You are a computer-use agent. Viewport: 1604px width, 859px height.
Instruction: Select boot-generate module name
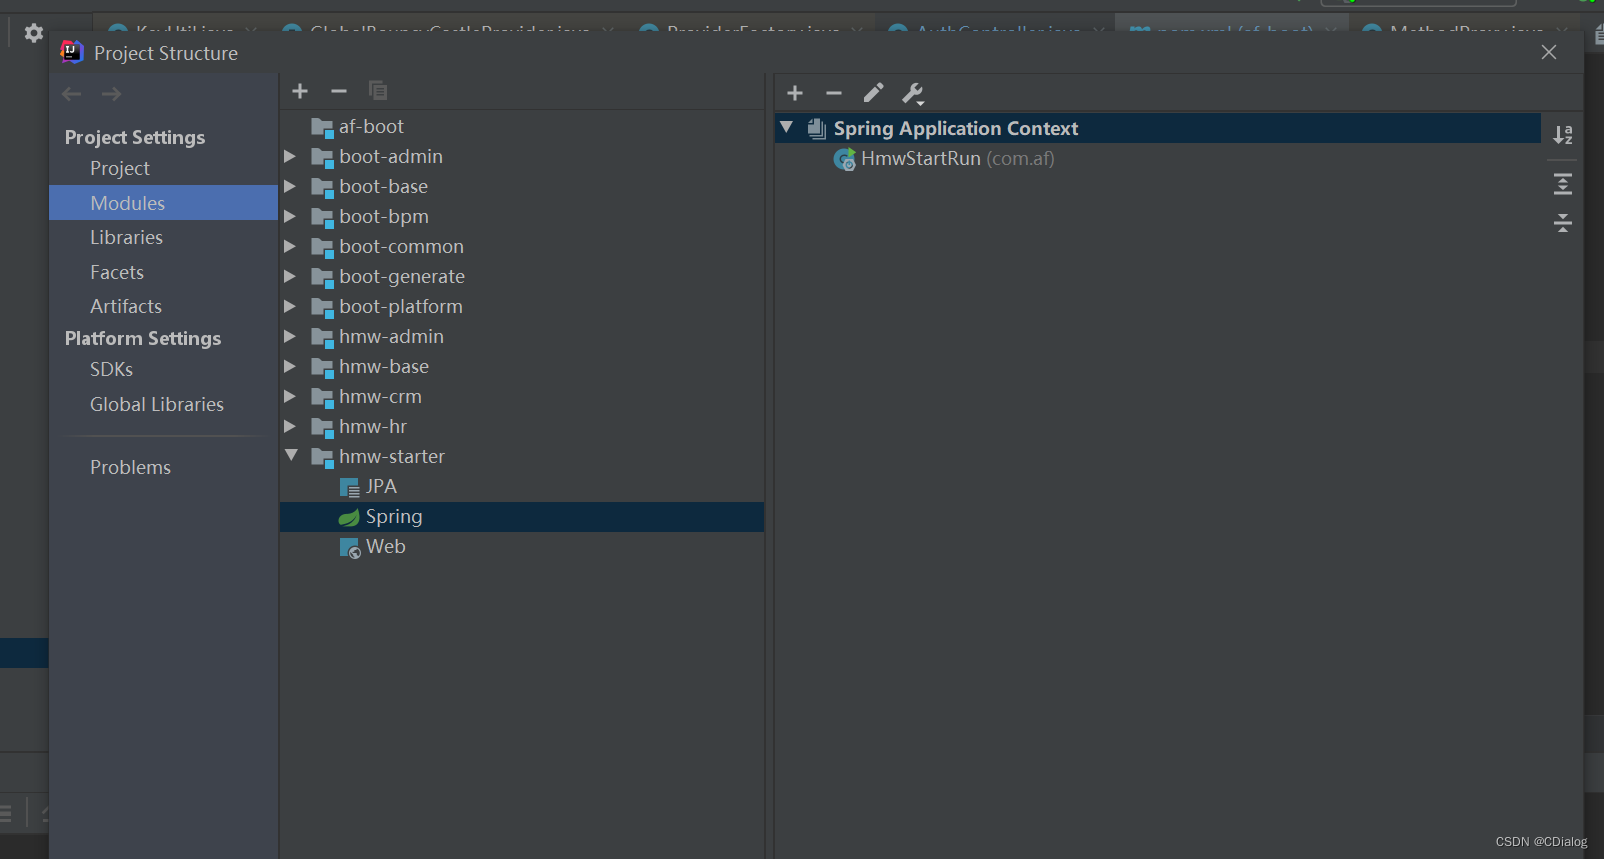click(x=402, y=276)
